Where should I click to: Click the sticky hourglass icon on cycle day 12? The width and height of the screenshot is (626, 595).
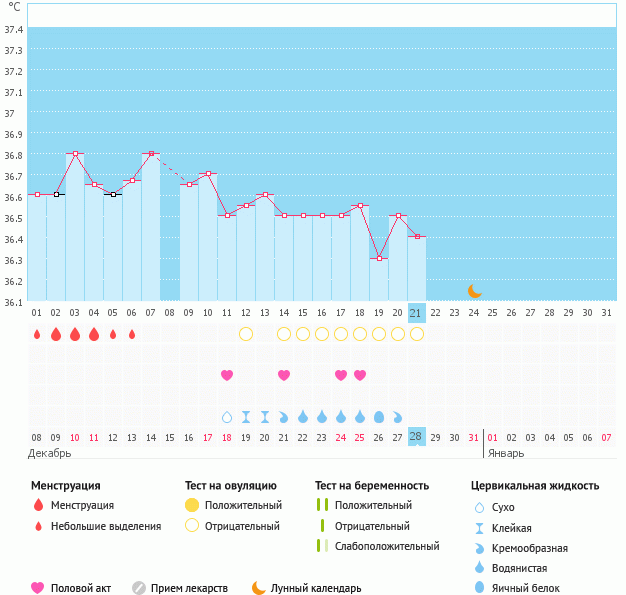[x=246, y=416]
